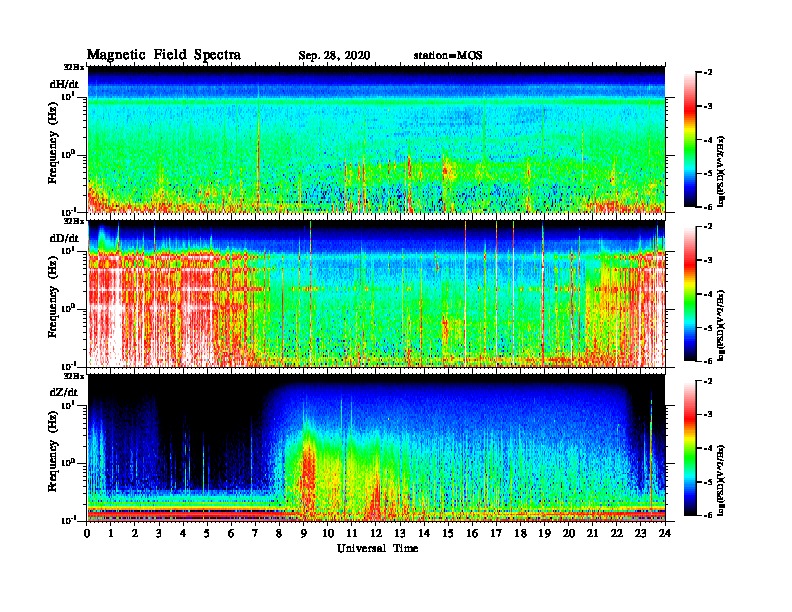Click the x-axis tick label "15"
The image size is (792, 612).
tap(448, 534)
